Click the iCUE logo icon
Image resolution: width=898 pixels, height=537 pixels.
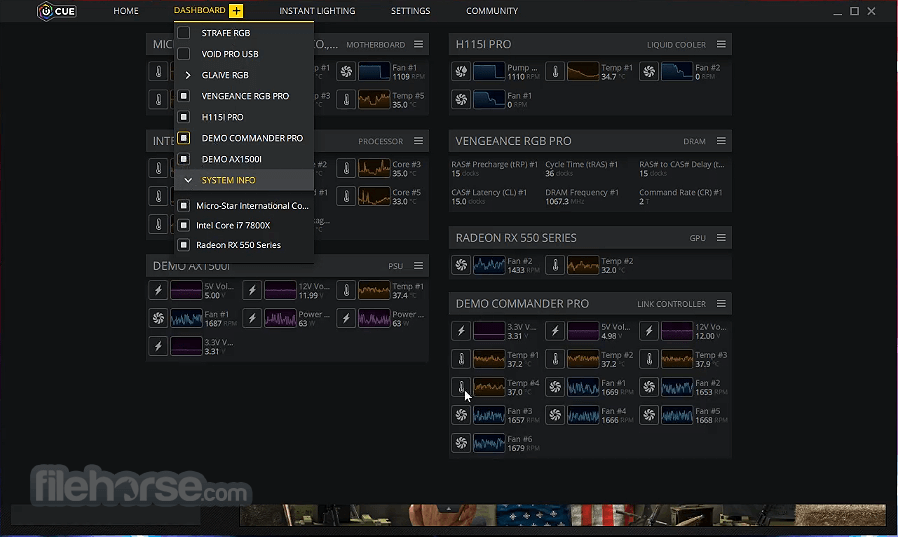[x=45, y=11]
